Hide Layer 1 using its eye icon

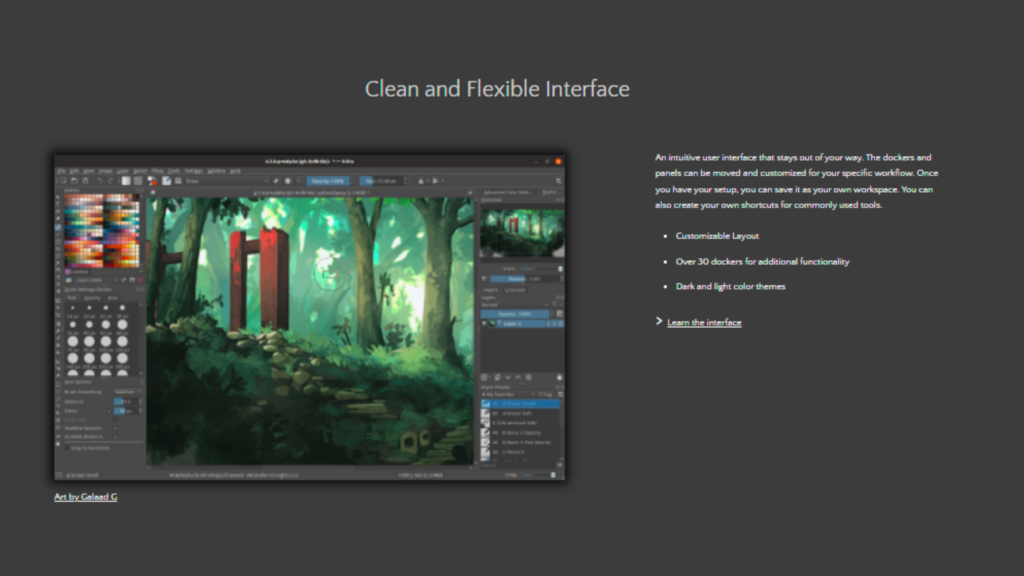click(x=485, y=323)
